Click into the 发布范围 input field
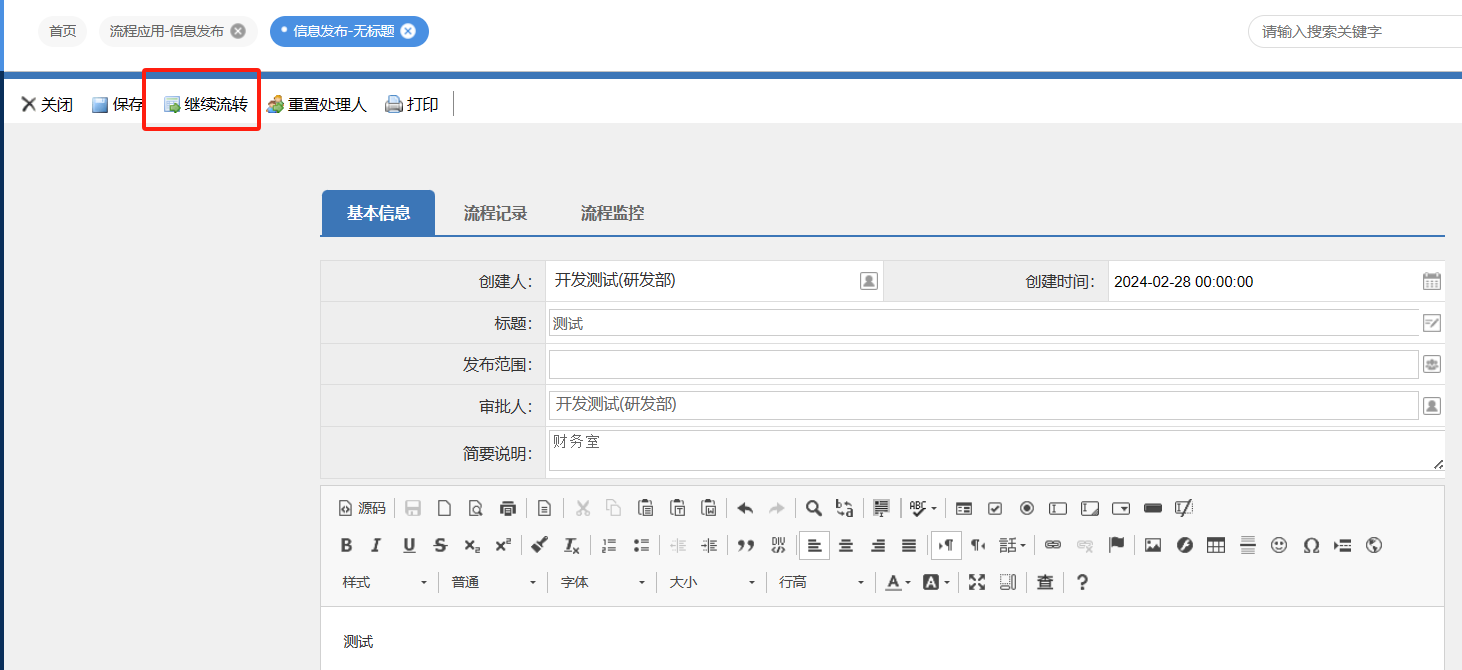 click(982, 365)
